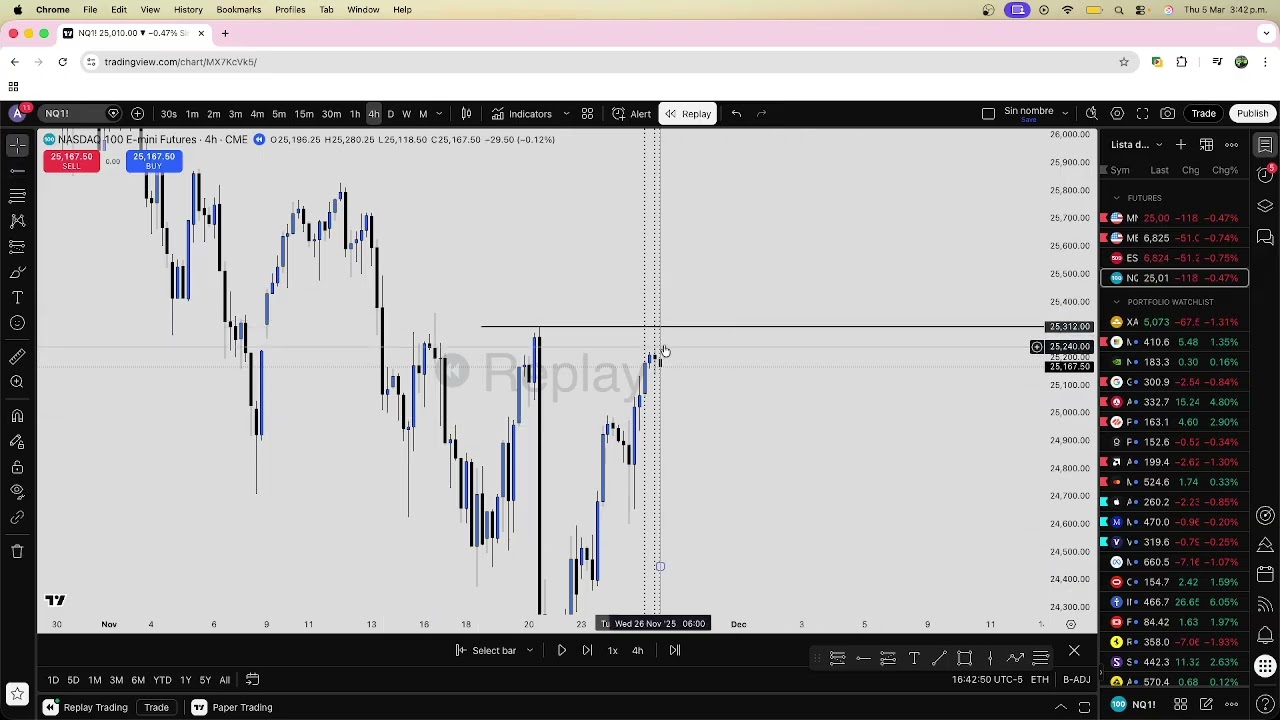The width and height of the screenshot is (1280, 720).
Task: Open the quick search icon in top bar
Action: pos(1092,114)
